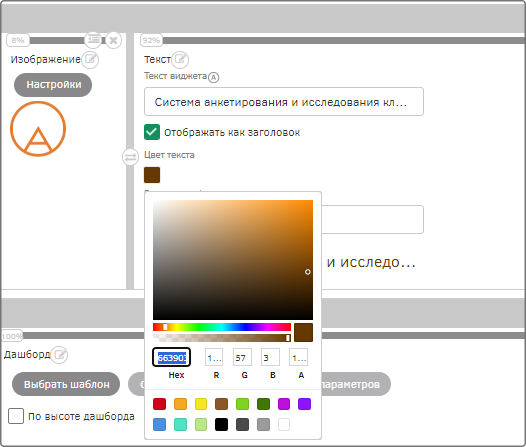
Task: Click the circled A icon beside Текст виджета
Action: click(x=213, y=77)
